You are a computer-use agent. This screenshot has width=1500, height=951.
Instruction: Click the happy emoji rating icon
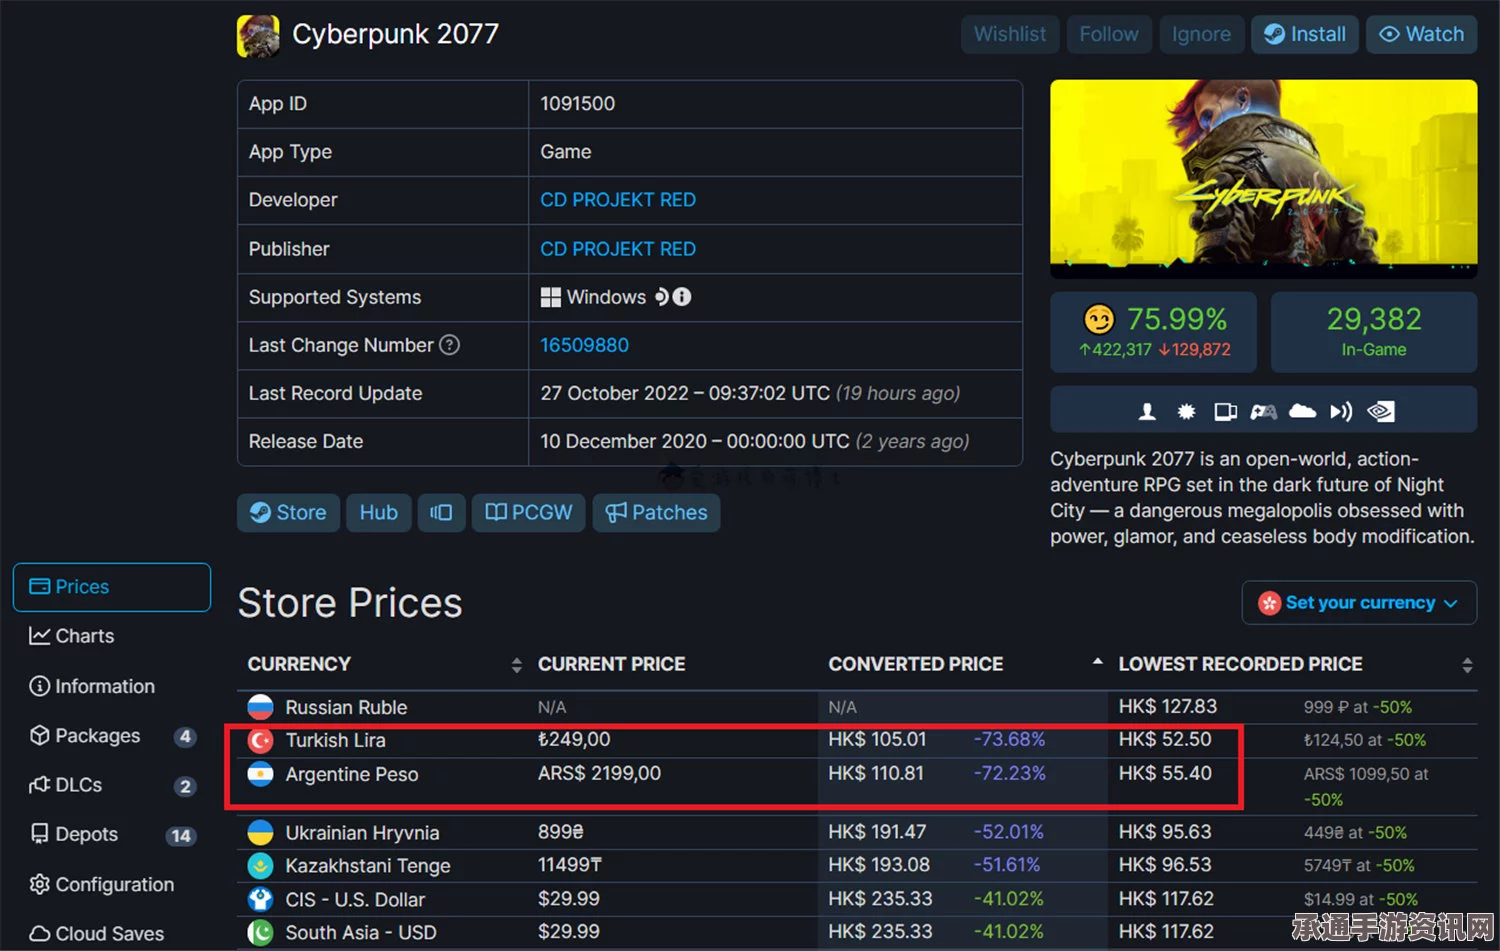point(1099,319)
